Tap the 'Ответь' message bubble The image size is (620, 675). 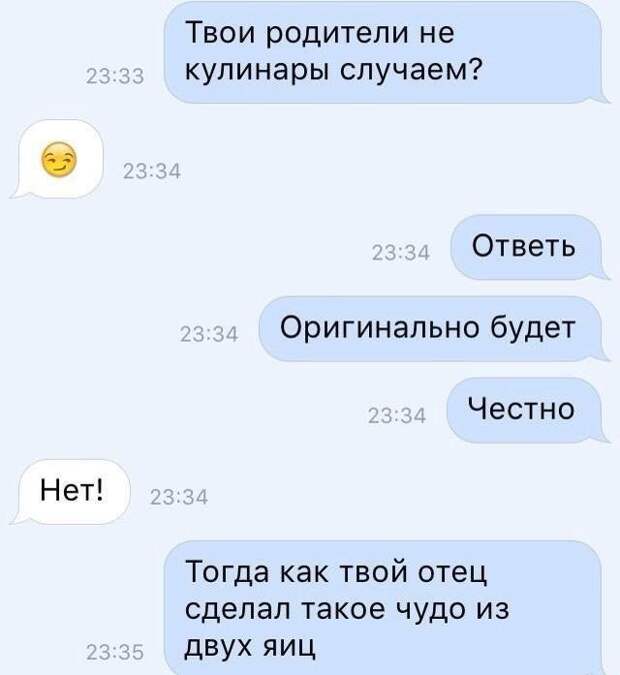click(x=527, y=247)
